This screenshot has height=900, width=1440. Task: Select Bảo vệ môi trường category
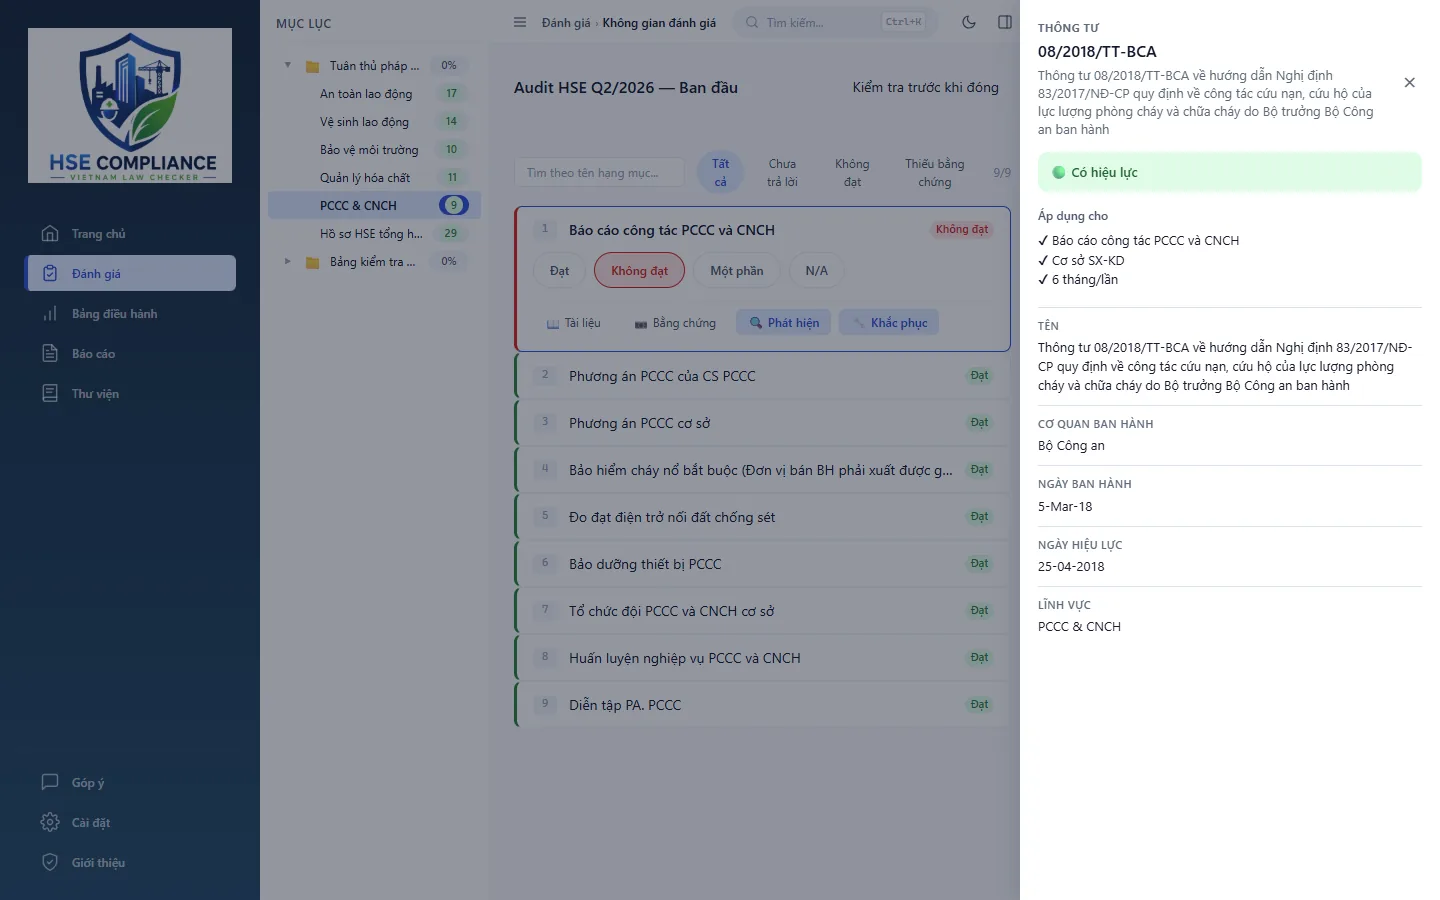(374, 149)
